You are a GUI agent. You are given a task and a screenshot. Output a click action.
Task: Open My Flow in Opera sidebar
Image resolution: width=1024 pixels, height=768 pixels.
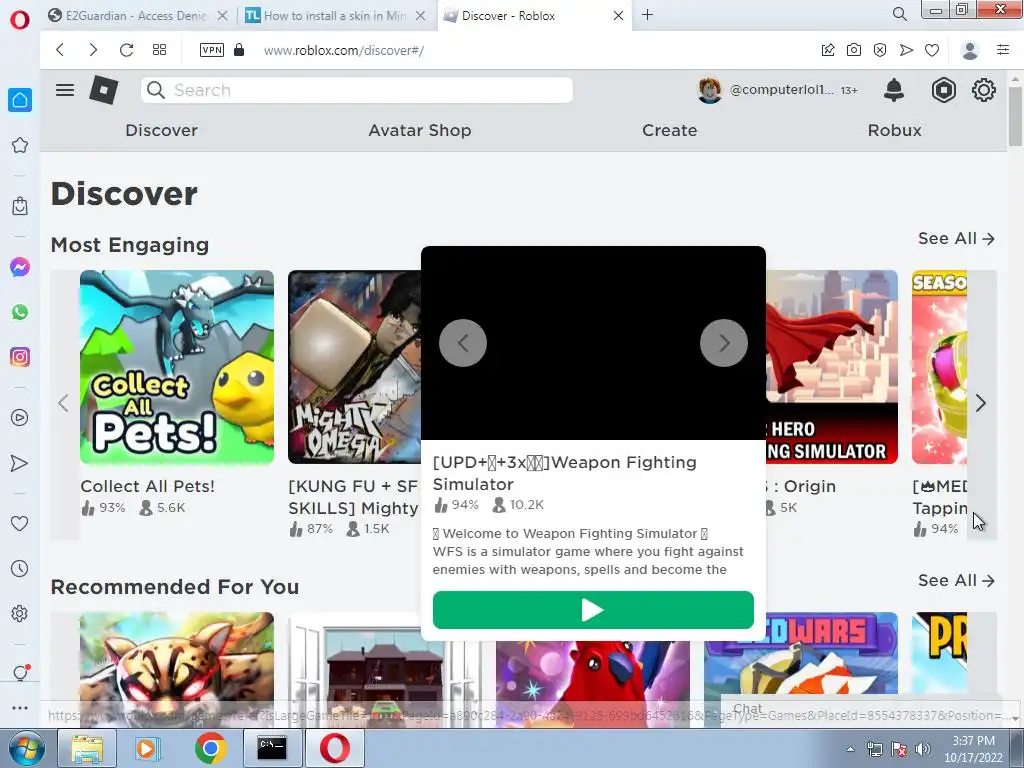click(x=20, y=463)
